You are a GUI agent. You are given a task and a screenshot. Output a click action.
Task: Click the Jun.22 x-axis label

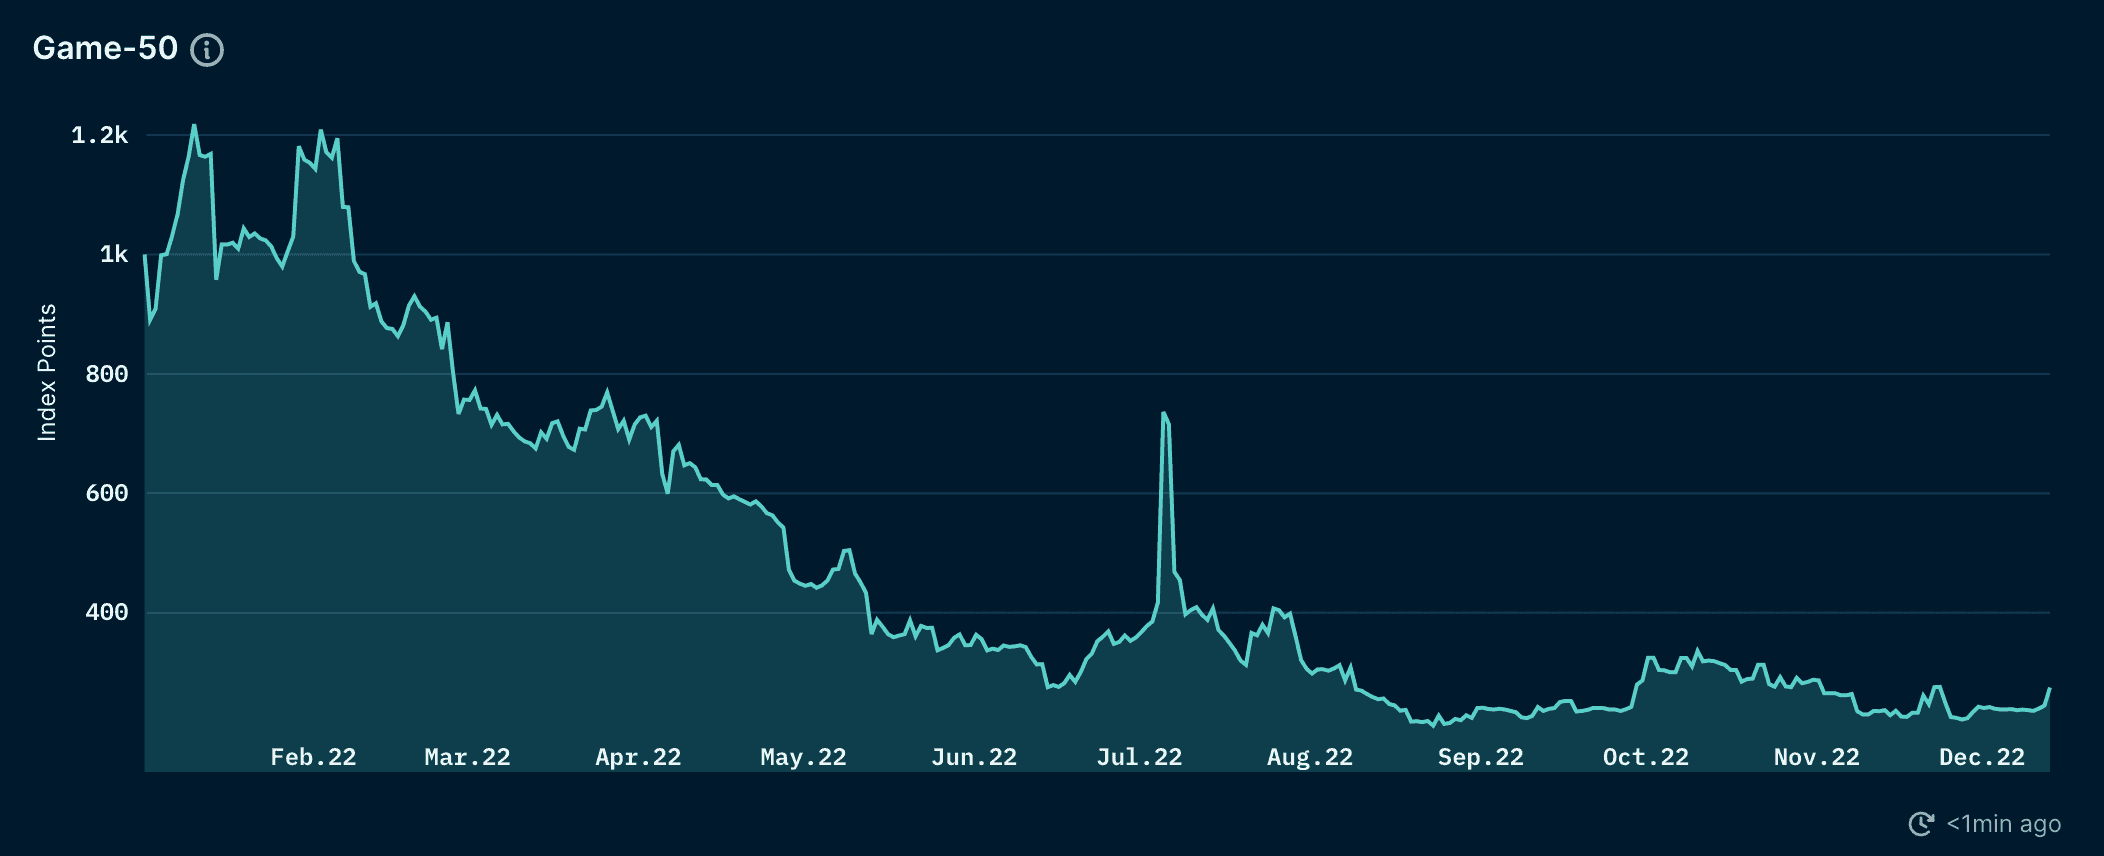pyautogui.click(x=974, y=757)
